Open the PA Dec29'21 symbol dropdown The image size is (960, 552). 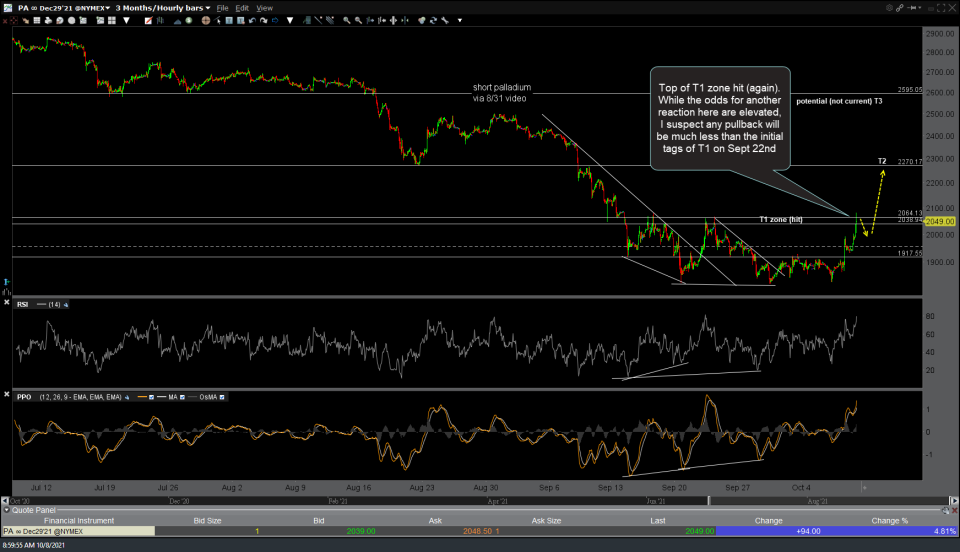click(60, 7)
